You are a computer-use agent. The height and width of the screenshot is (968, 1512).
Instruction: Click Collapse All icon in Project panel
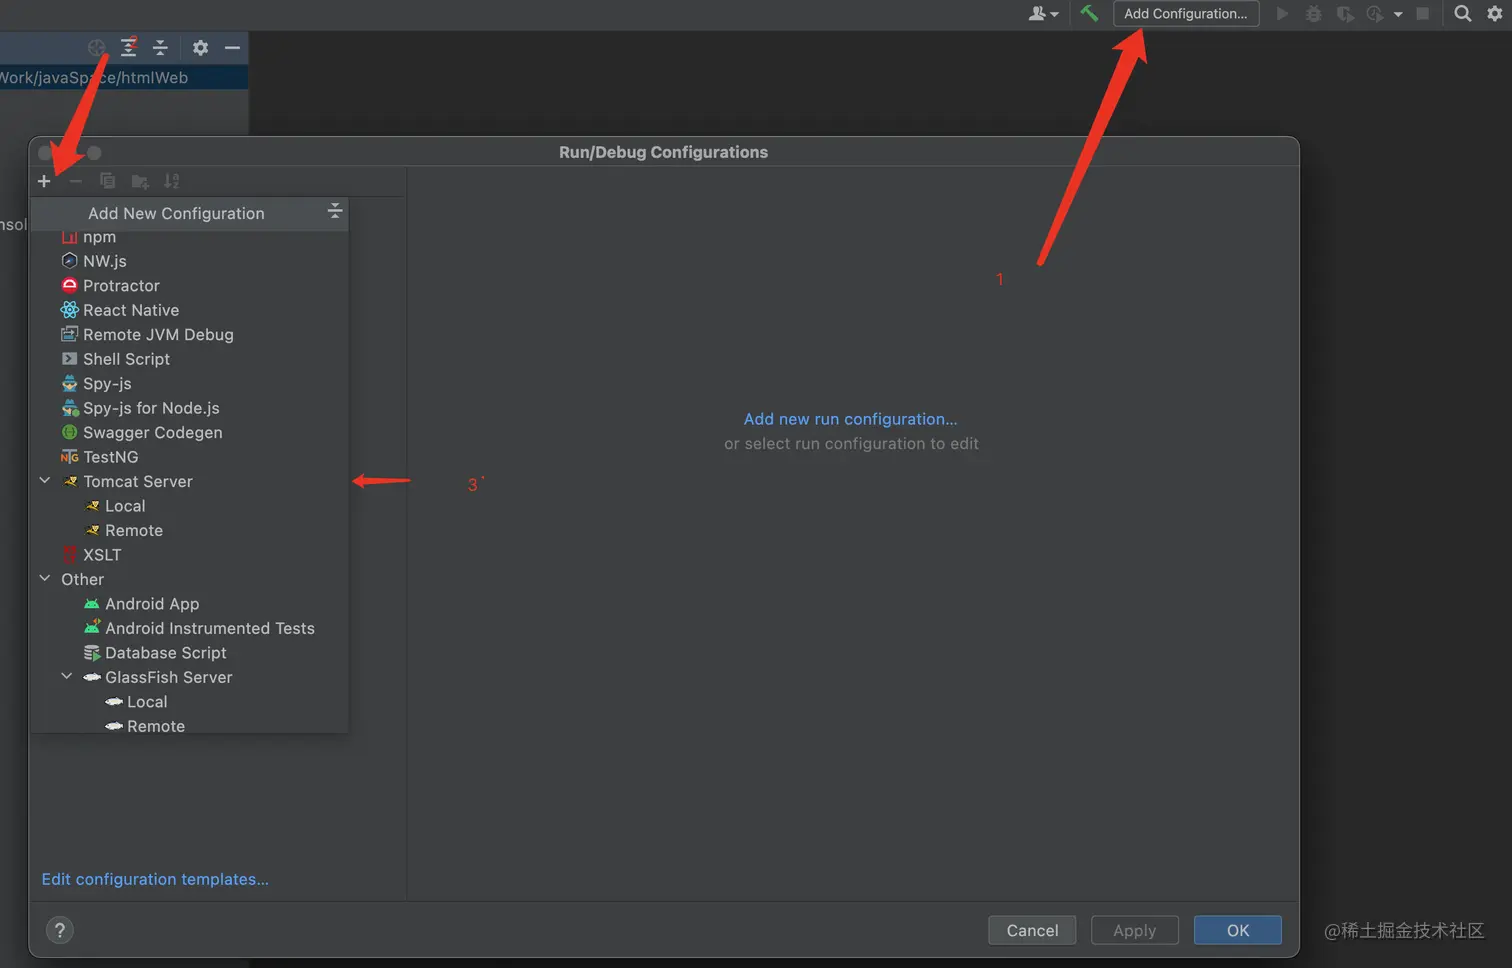(160, 47)
